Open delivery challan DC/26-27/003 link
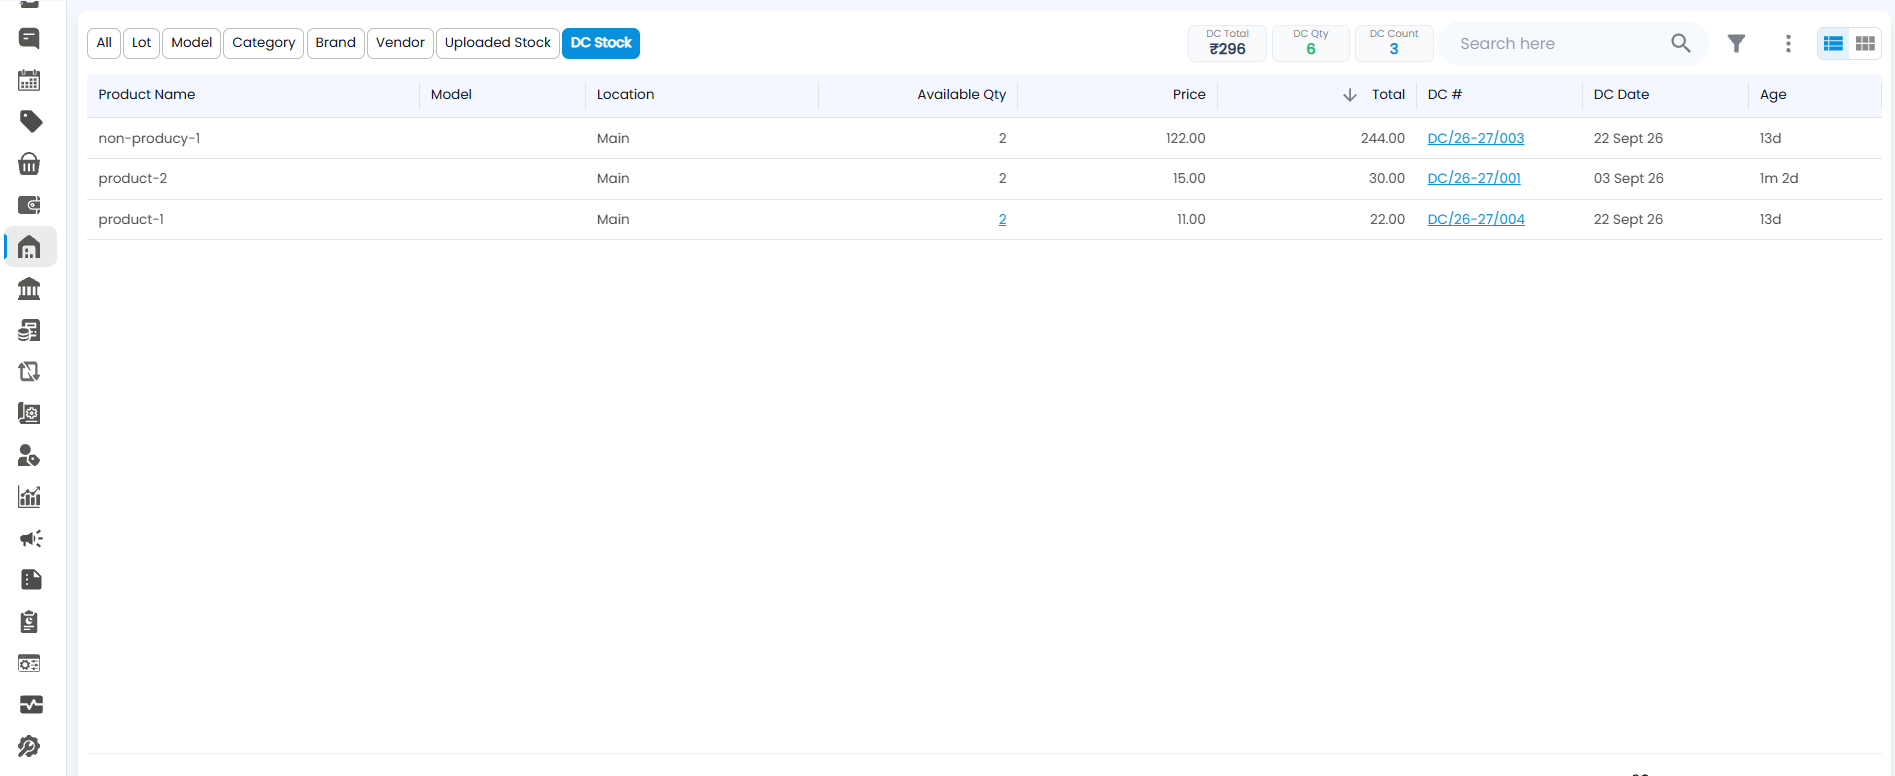Screen dimensions: 1895x776 click(x=1476, y=138)
